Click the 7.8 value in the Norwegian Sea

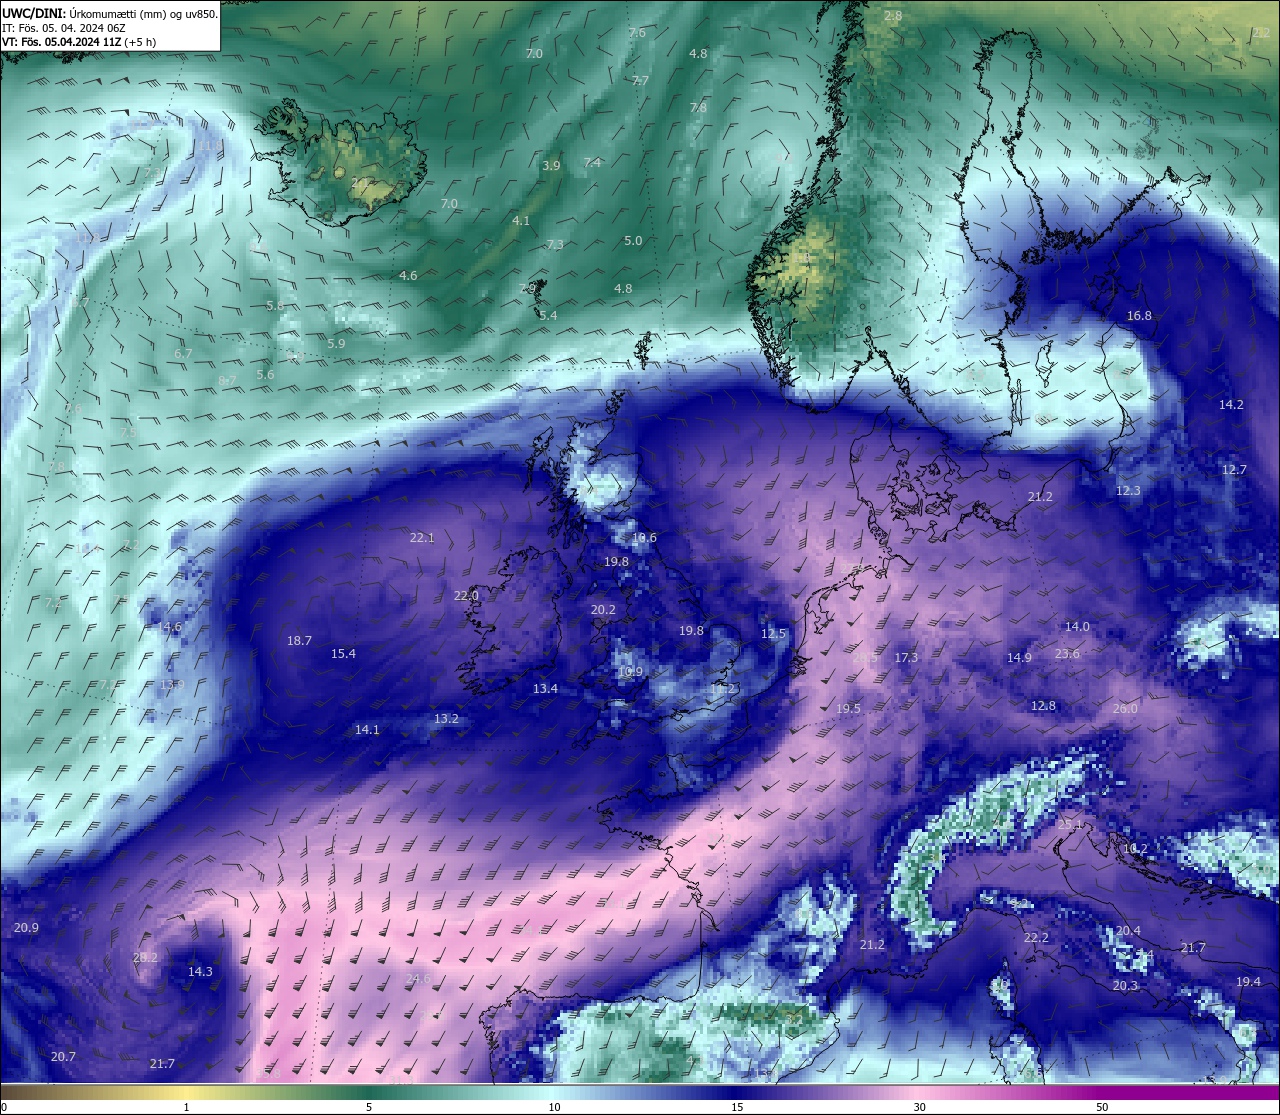point(698,108)
